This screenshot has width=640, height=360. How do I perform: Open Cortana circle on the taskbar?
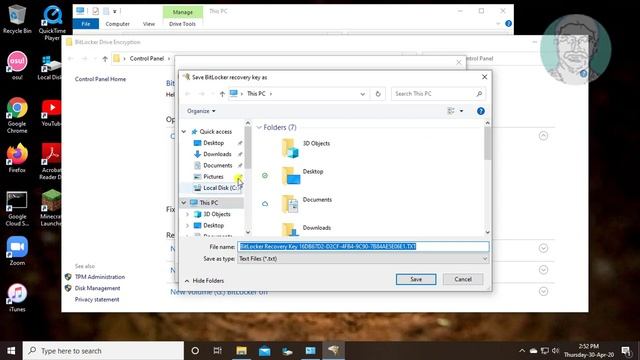click(x=195, y=351)
